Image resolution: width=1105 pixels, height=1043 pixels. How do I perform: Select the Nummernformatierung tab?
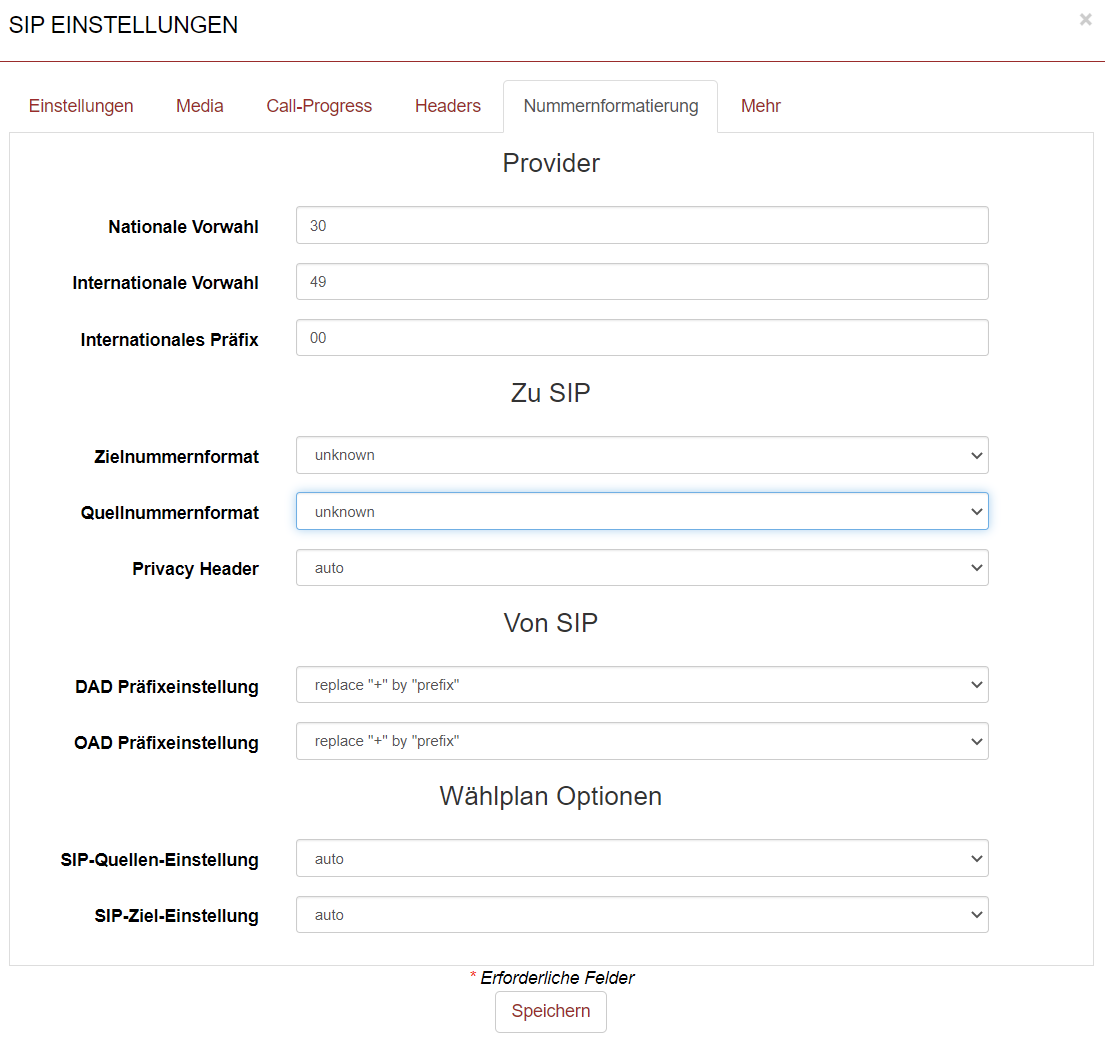[x=610, y=105]
